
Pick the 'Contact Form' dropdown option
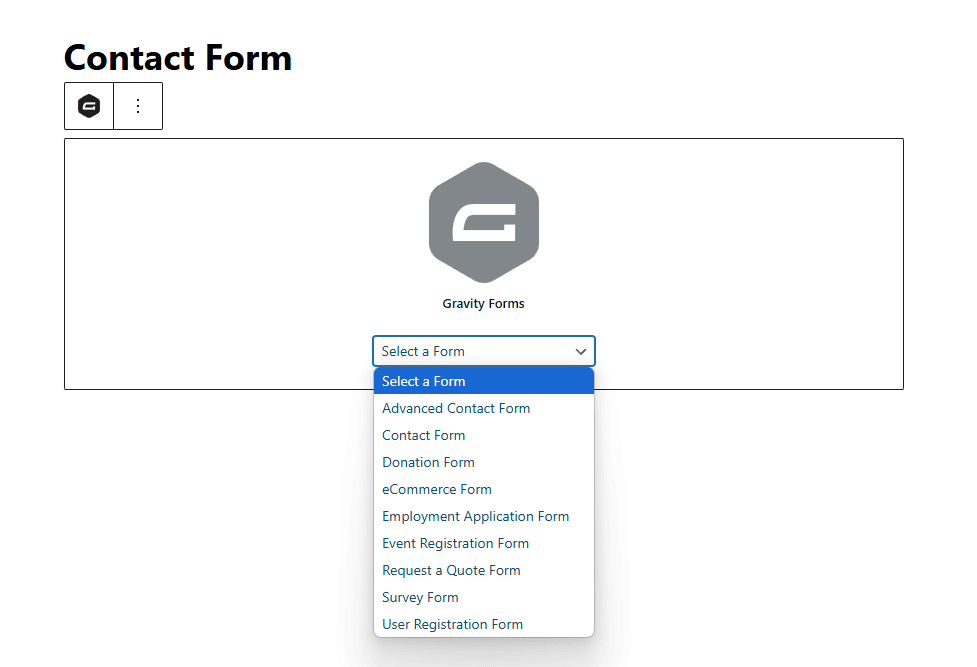coord(484,435)
